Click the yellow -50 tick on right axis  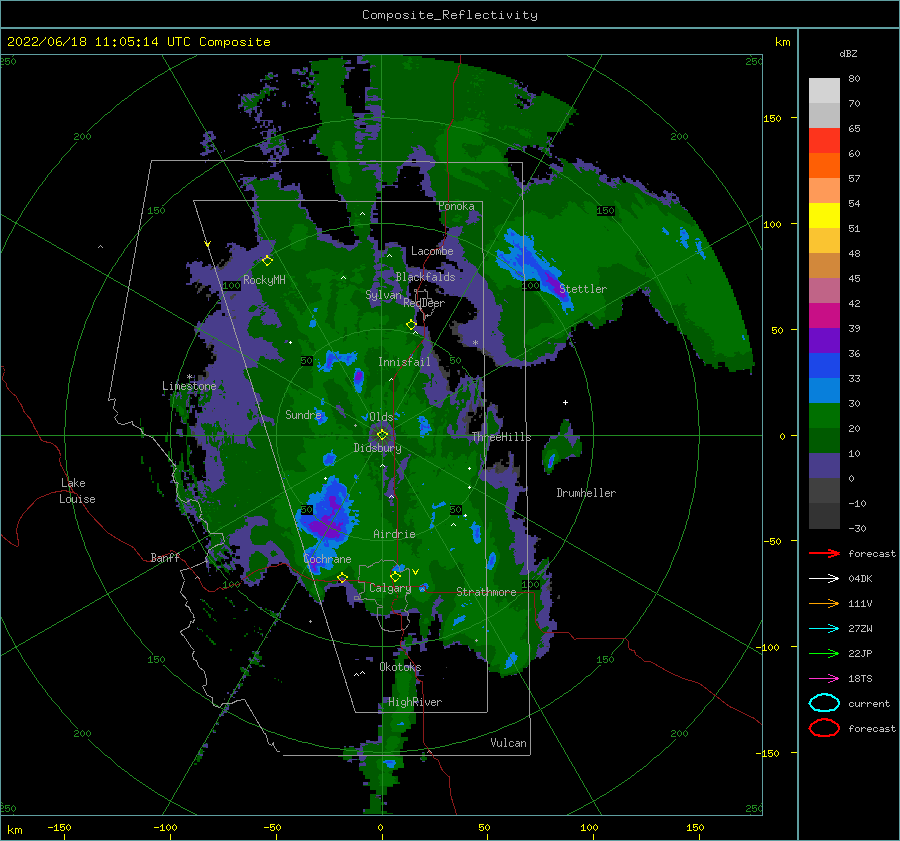tap(772, 541)
